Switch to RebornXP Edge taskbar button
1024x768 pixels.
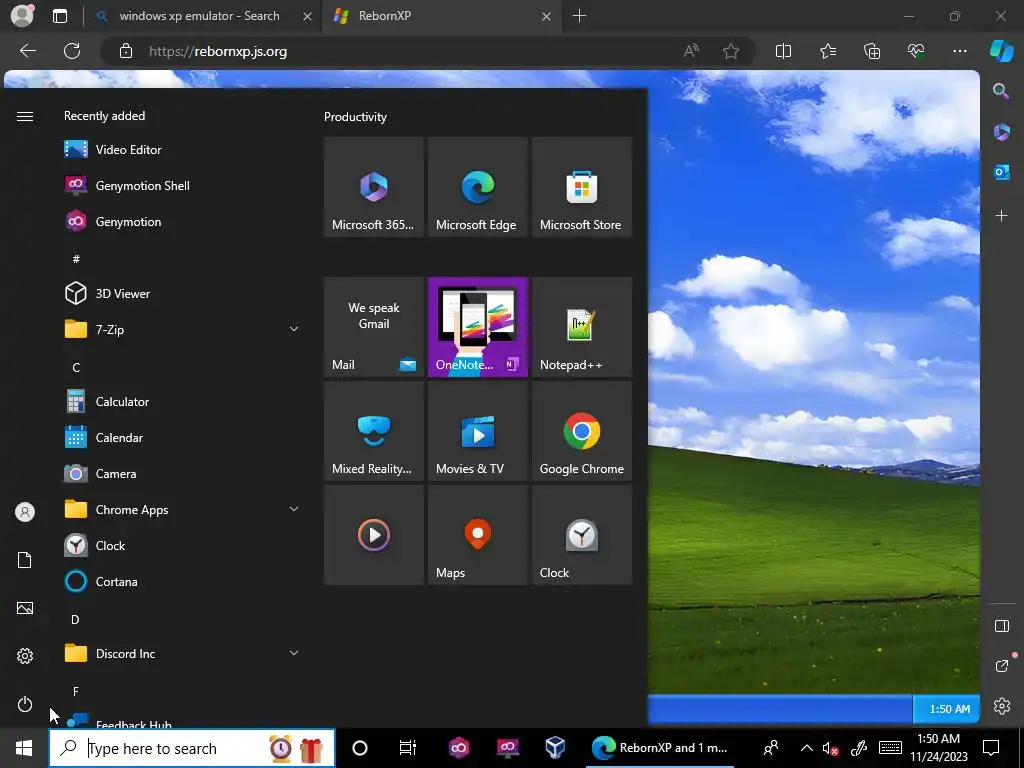click(x=660, y=748)
